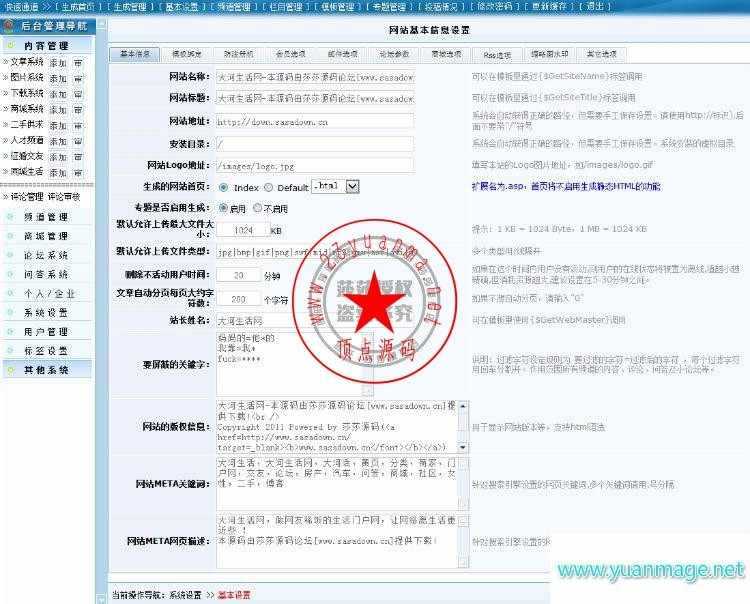
Task: Open 栏目管理 in the top bar
Action: [x=286, y=7]
